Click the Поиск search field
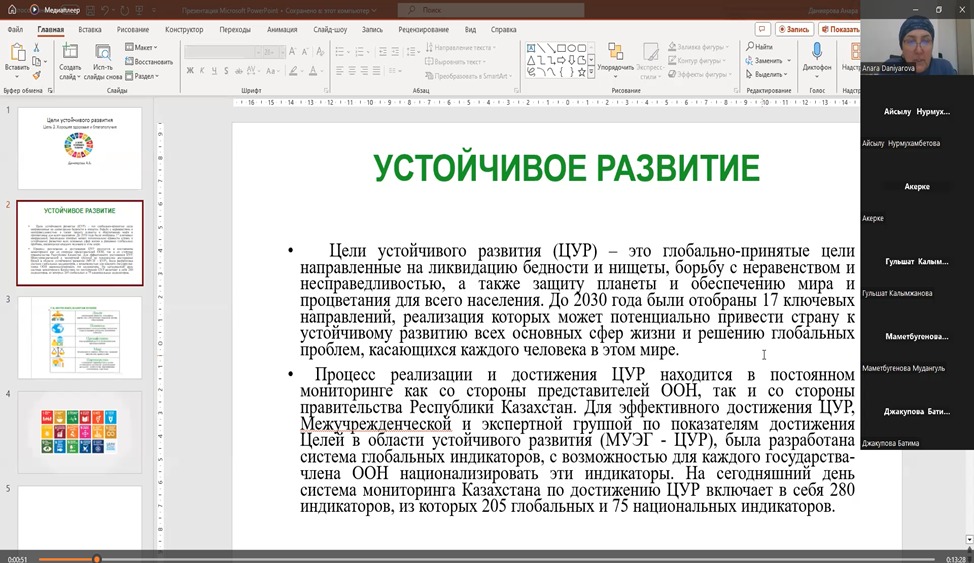974x563 pixels. click(x=491, y=10)
